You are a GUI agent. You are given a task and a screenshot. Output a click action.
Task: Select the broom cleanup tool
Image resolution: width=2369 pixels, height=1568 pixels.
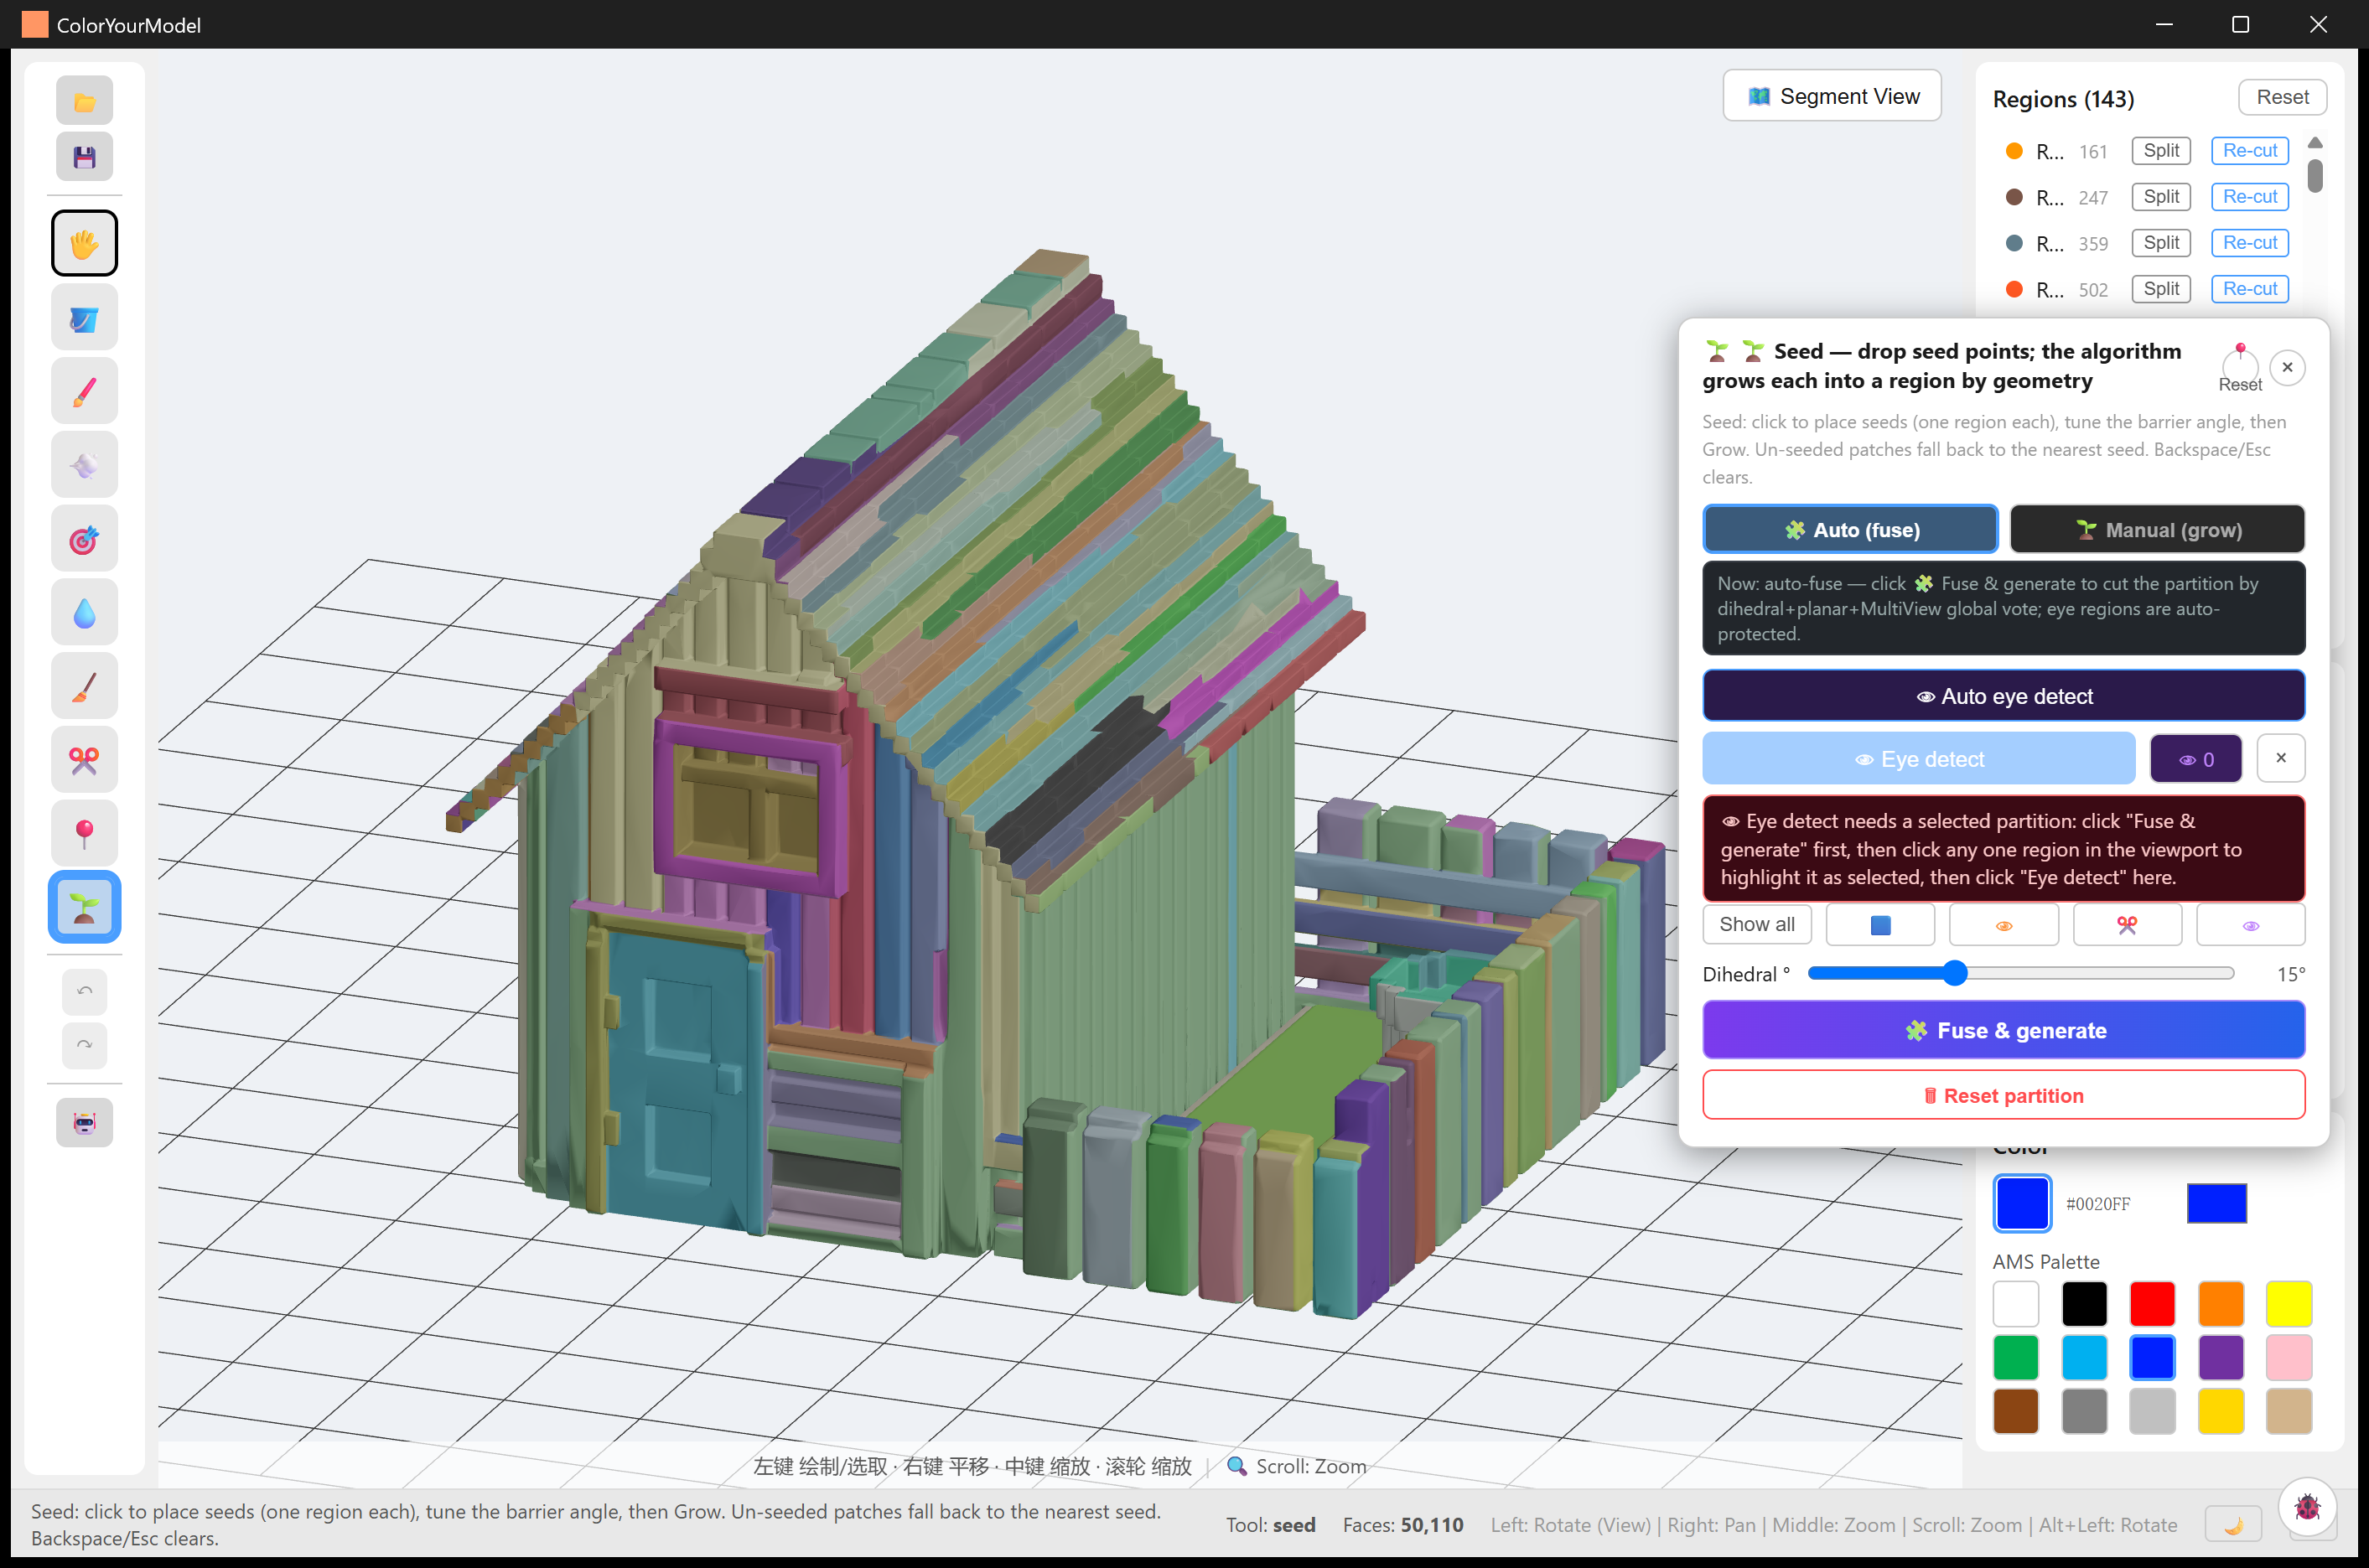point(84,686)
